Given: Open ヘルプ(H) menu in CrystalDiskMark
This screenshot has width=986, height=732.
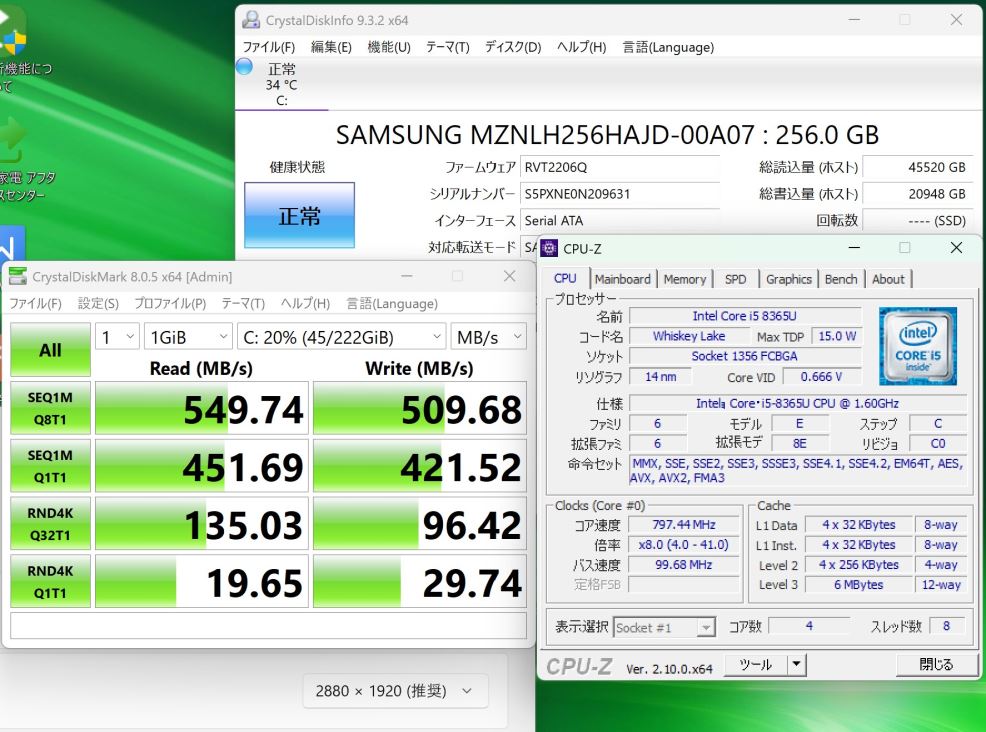Looking at the screenshot, I should click(305, 304).
